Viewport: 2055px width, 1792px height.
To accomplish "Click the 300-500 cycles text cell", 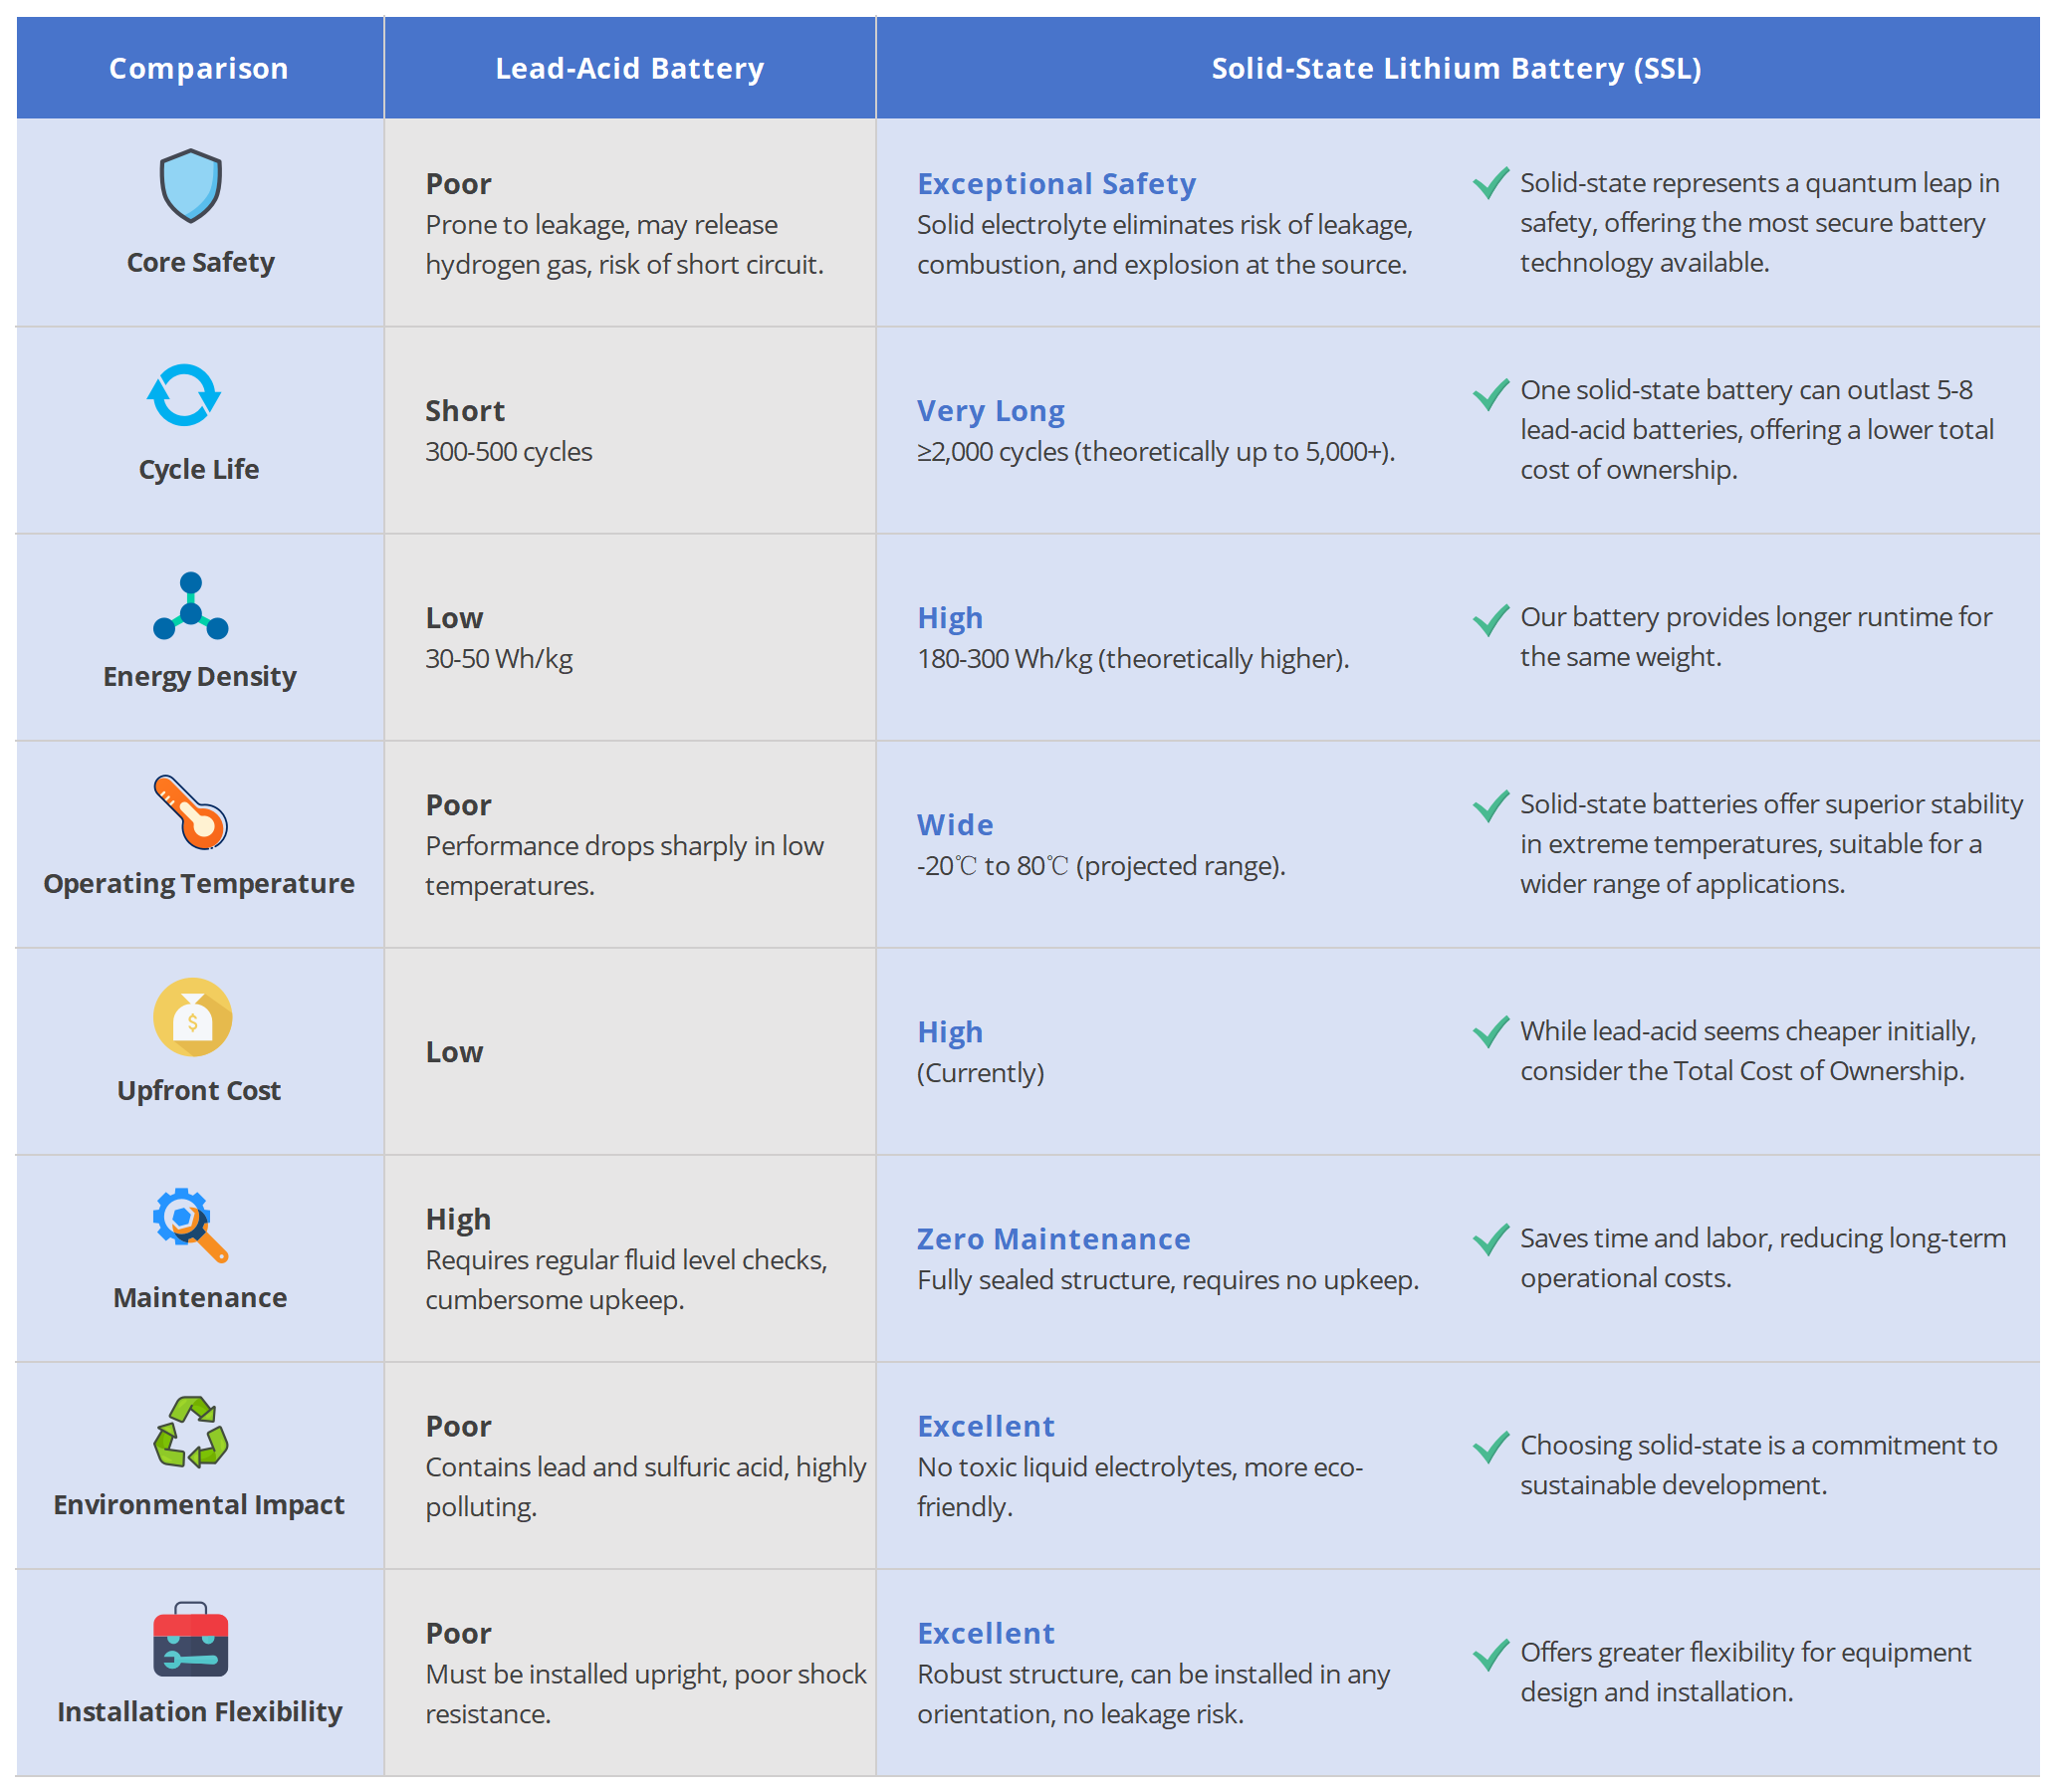I will point(508,452).
